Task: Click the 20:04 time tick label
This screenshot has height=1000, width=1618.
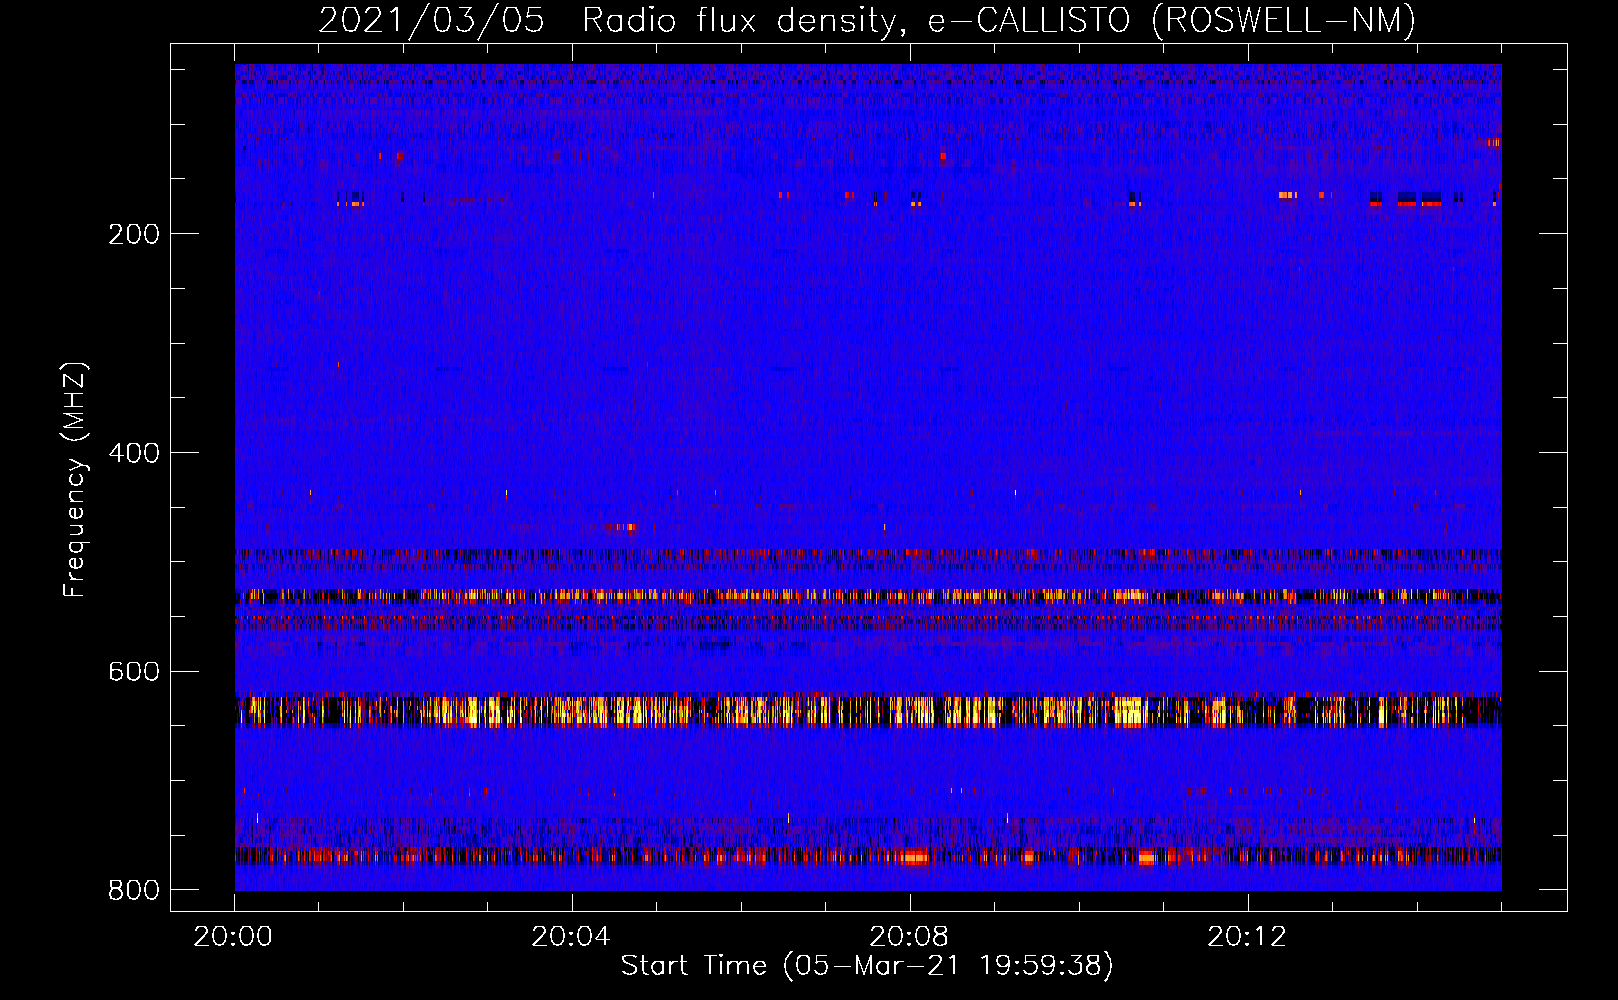Action: pos(571,937)
